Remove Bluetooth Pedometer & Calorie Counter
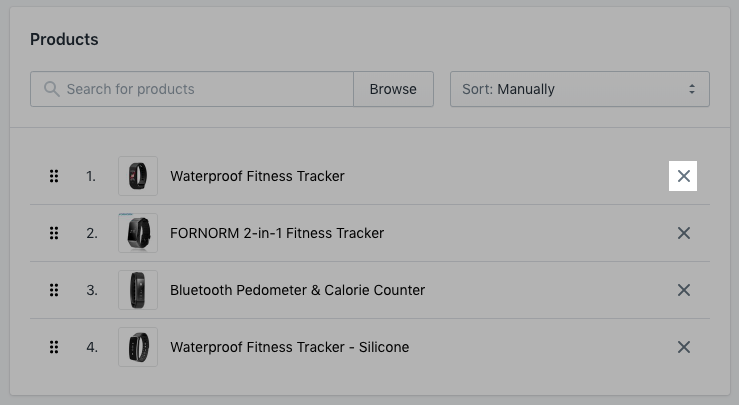Viewport: 739px width, 405px height. (x=683, y=290)
